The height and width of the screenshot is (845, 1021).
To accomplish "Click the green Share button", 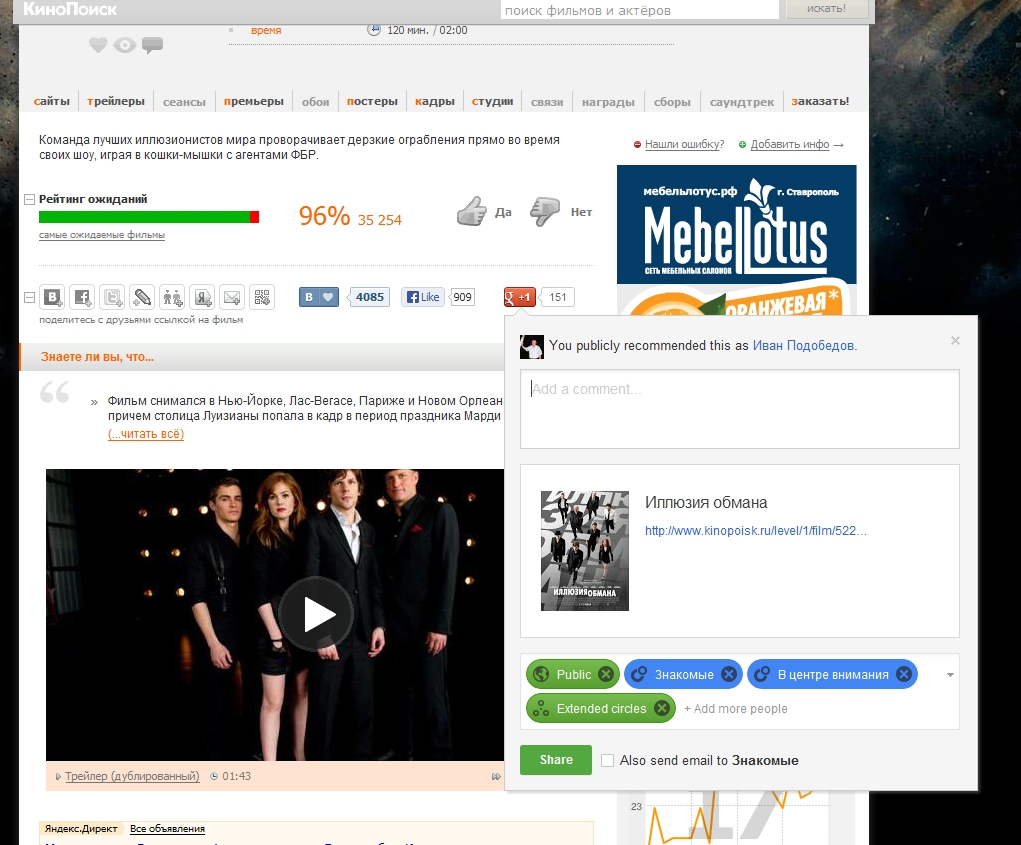I will [556, 760].
